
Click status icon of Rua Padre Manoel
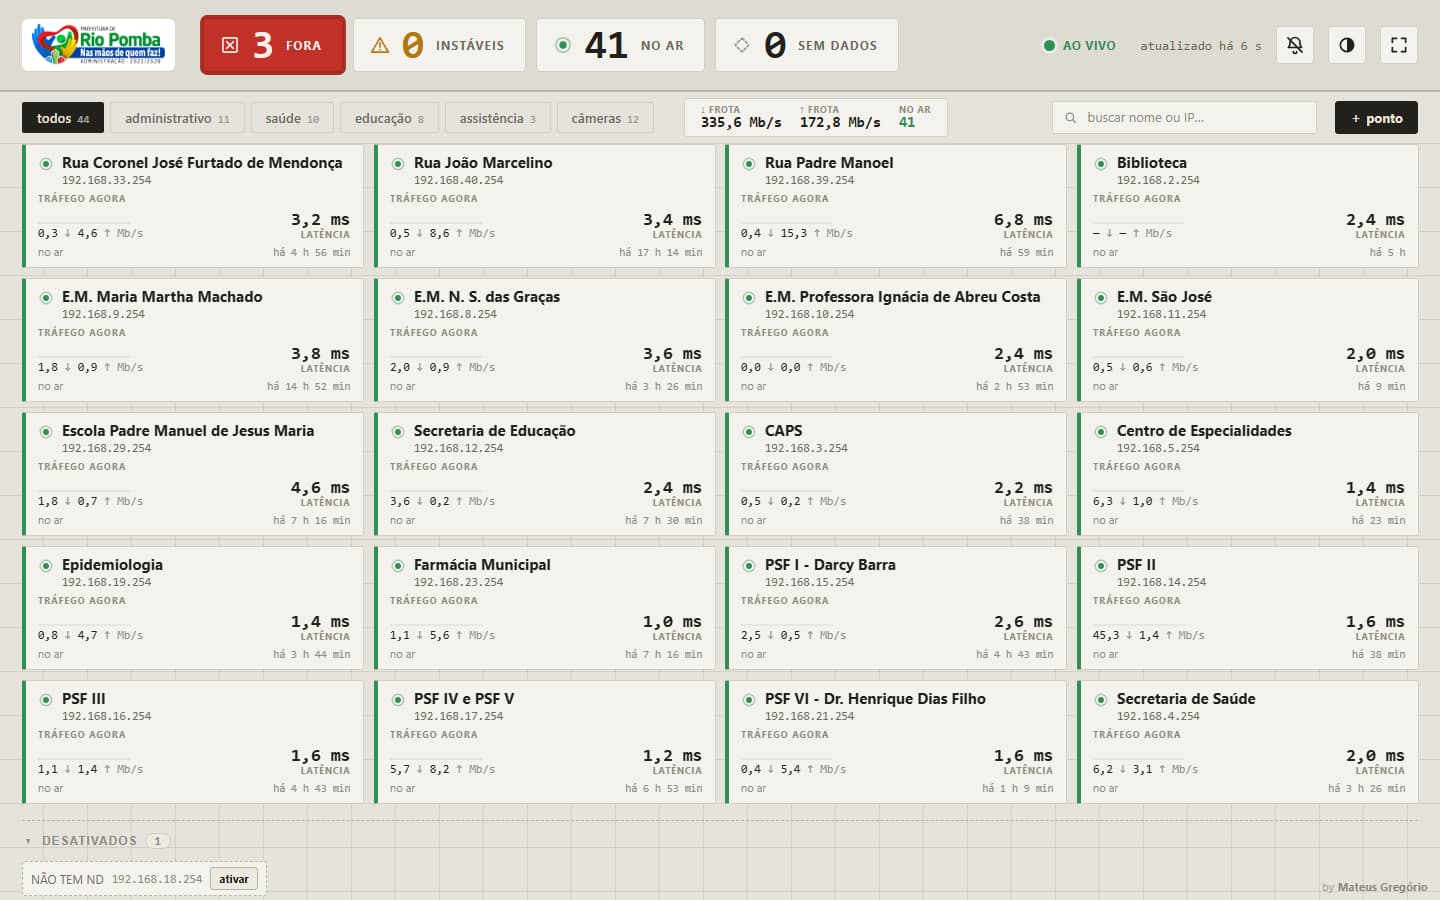[749, 164]
